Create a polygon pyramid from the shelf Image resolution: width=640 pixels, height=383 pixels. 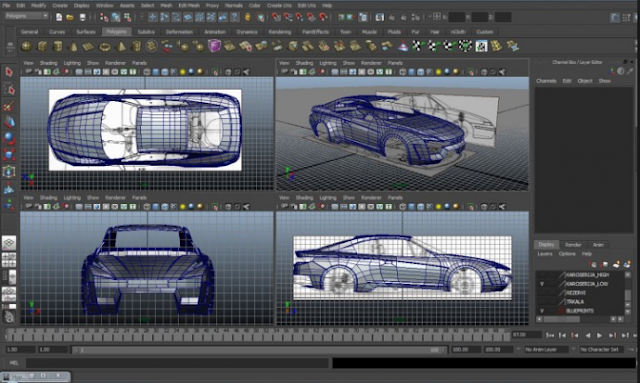120,46
